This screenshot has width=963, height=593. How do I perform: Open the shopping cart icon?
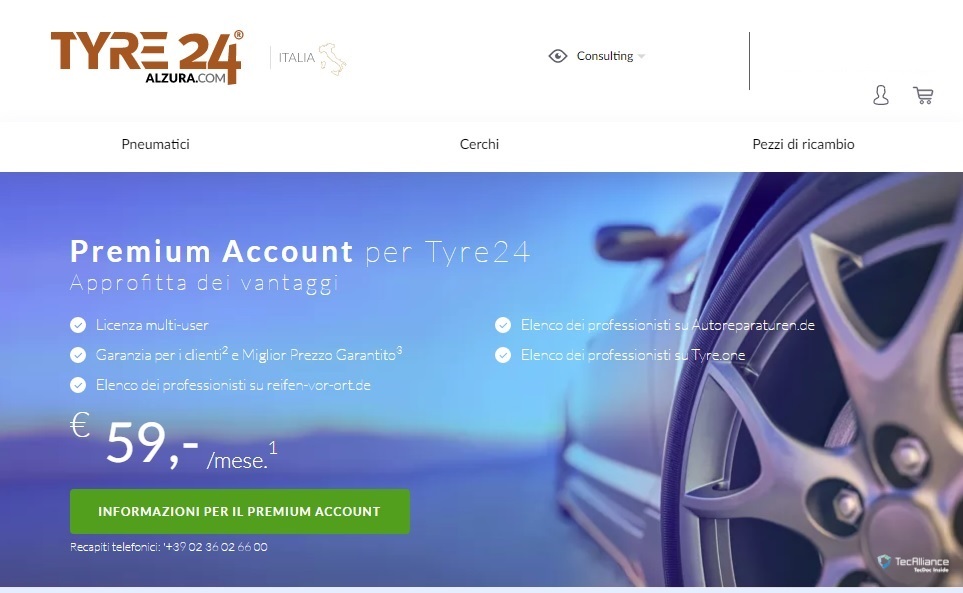click(x=923, y=95)
